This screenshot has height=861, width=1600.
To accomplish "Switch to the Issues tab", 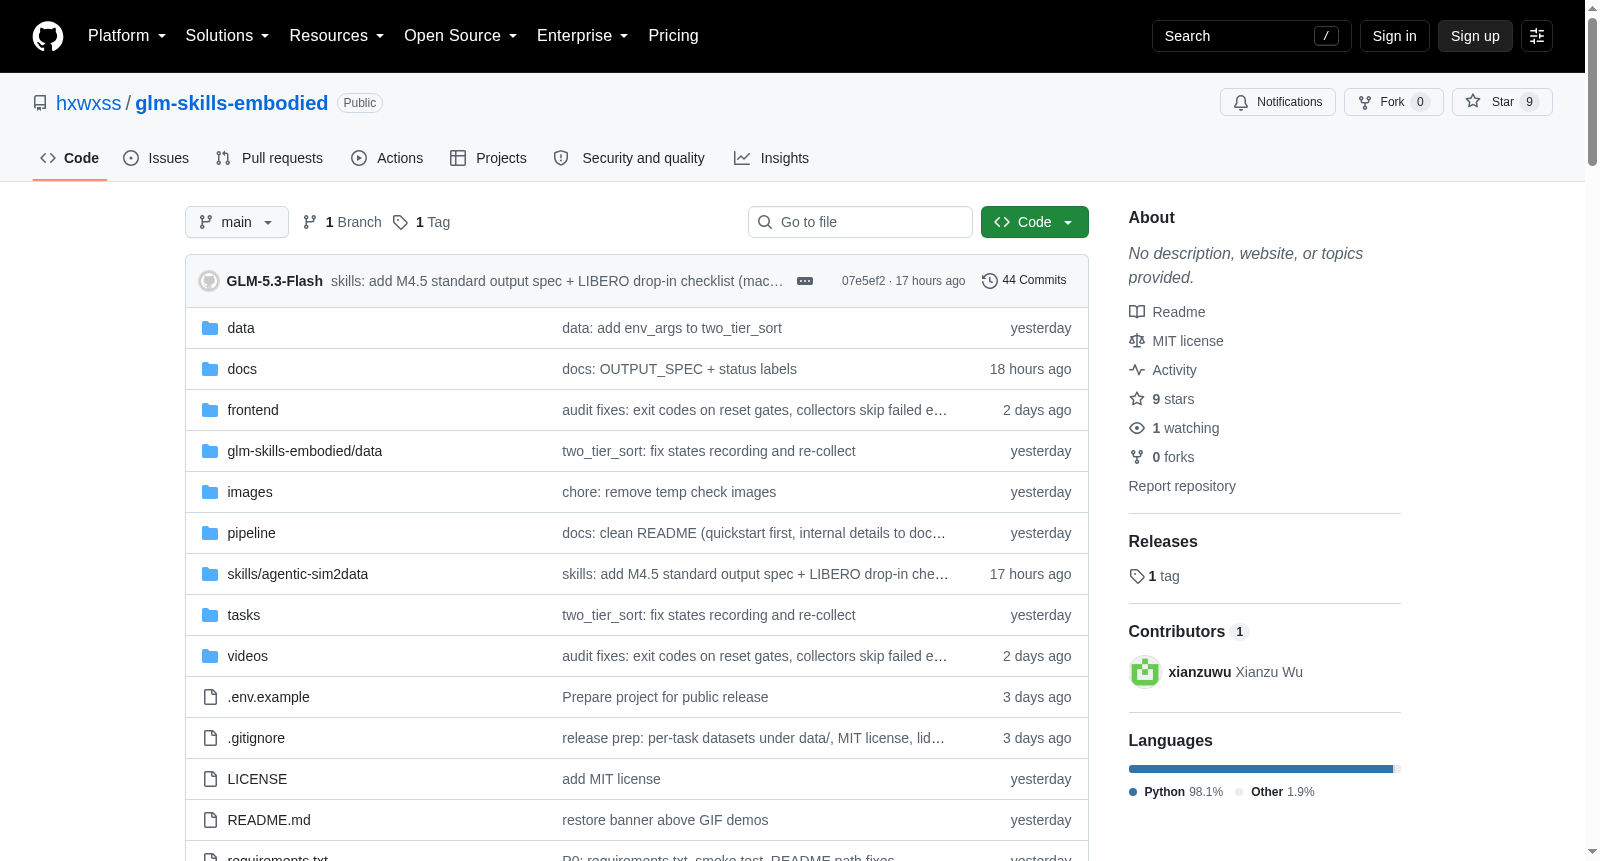I will click(x=156, y=158).
